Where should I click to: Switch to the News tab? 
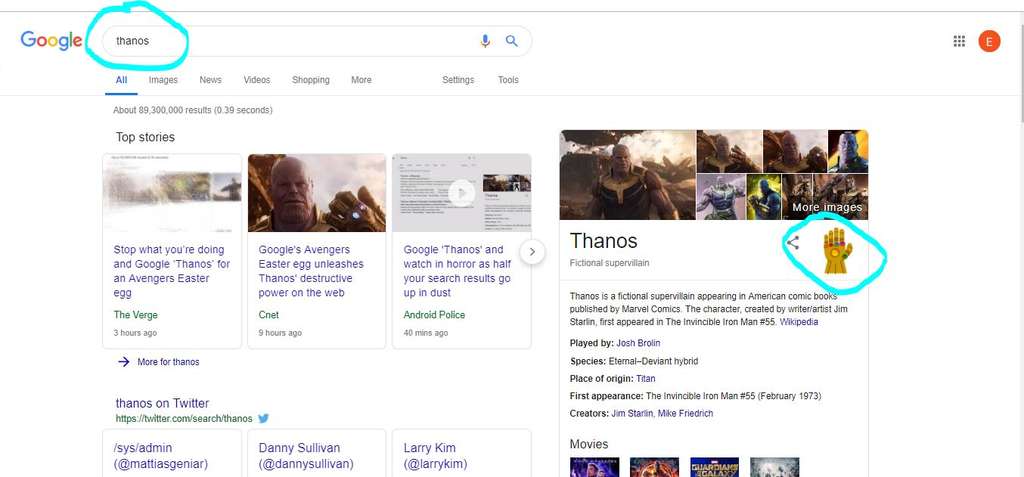tap(210, 80)
